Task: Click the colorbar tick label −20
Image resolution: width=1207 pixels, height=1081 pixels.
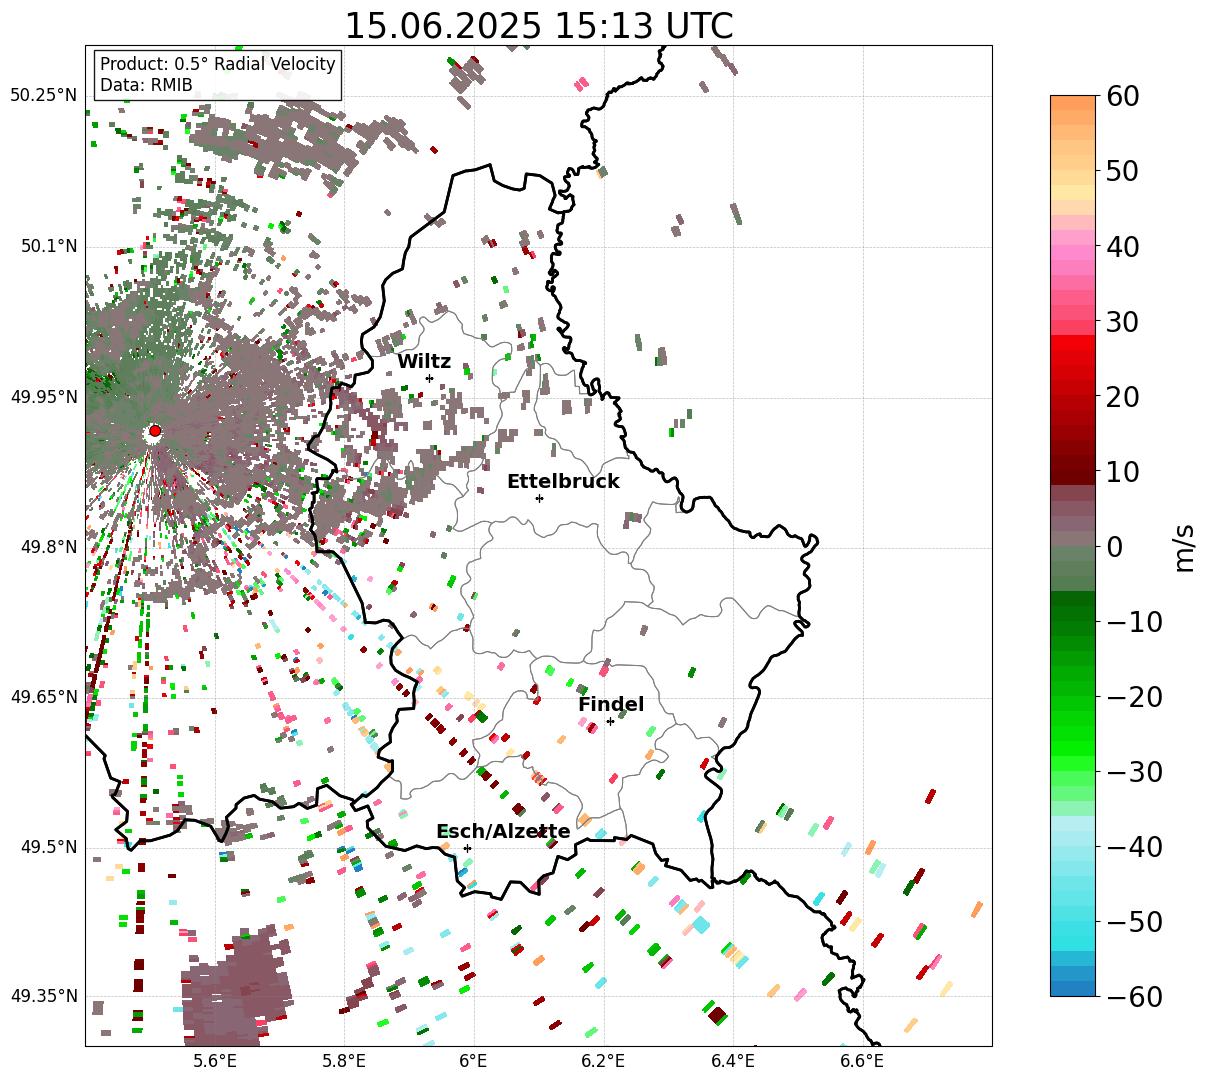Action: 1133,697
